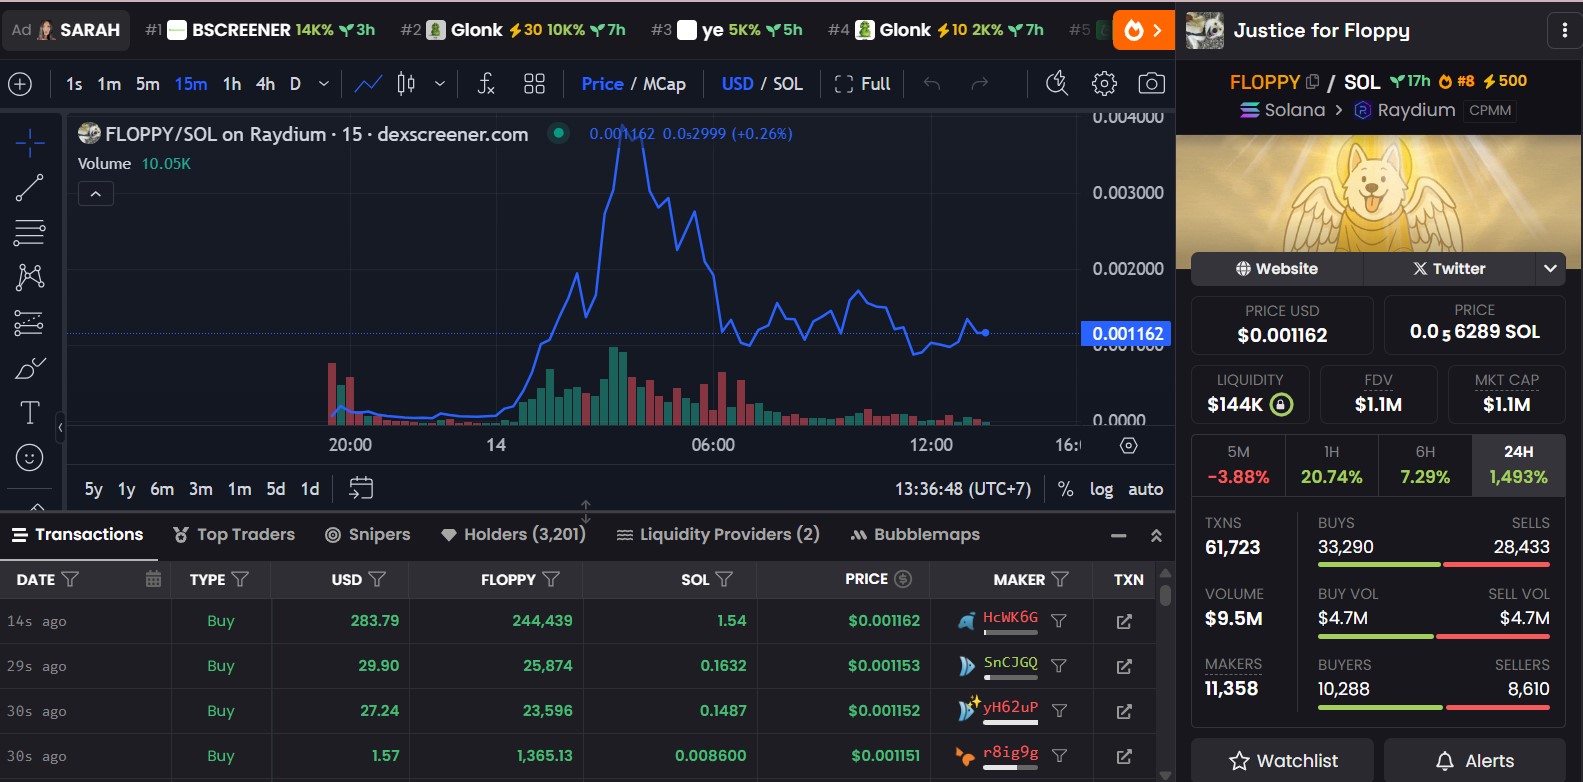Add FLOPPY to Watchlist
Screen dimensions: 1583x782
[x=1283, y=761]
